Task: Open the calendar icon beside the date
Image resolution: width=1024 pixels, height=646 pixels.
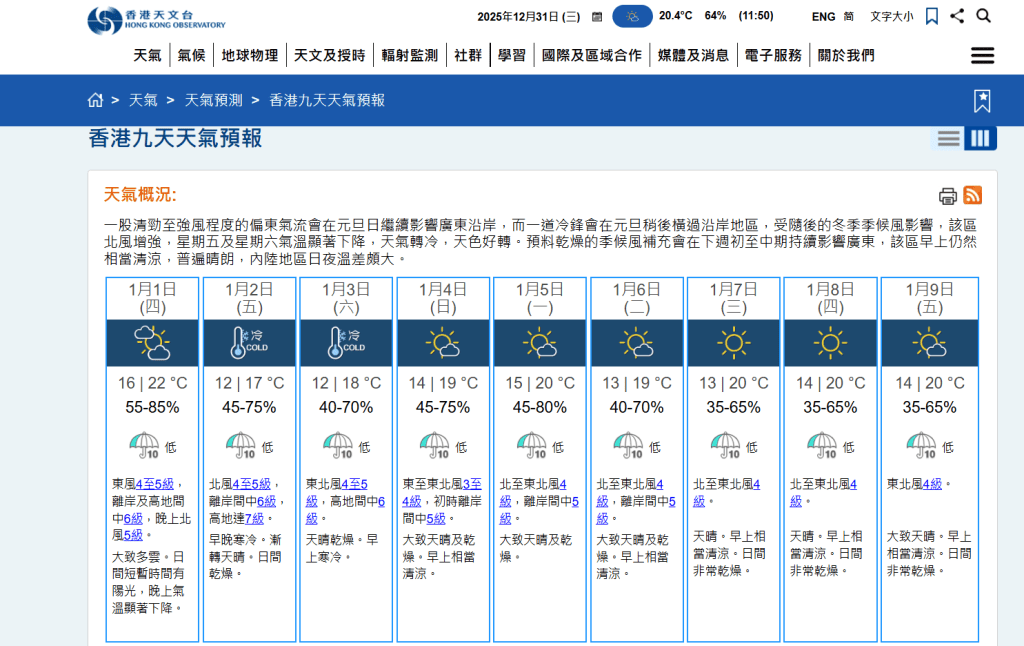Action: (x=597, y=17)
